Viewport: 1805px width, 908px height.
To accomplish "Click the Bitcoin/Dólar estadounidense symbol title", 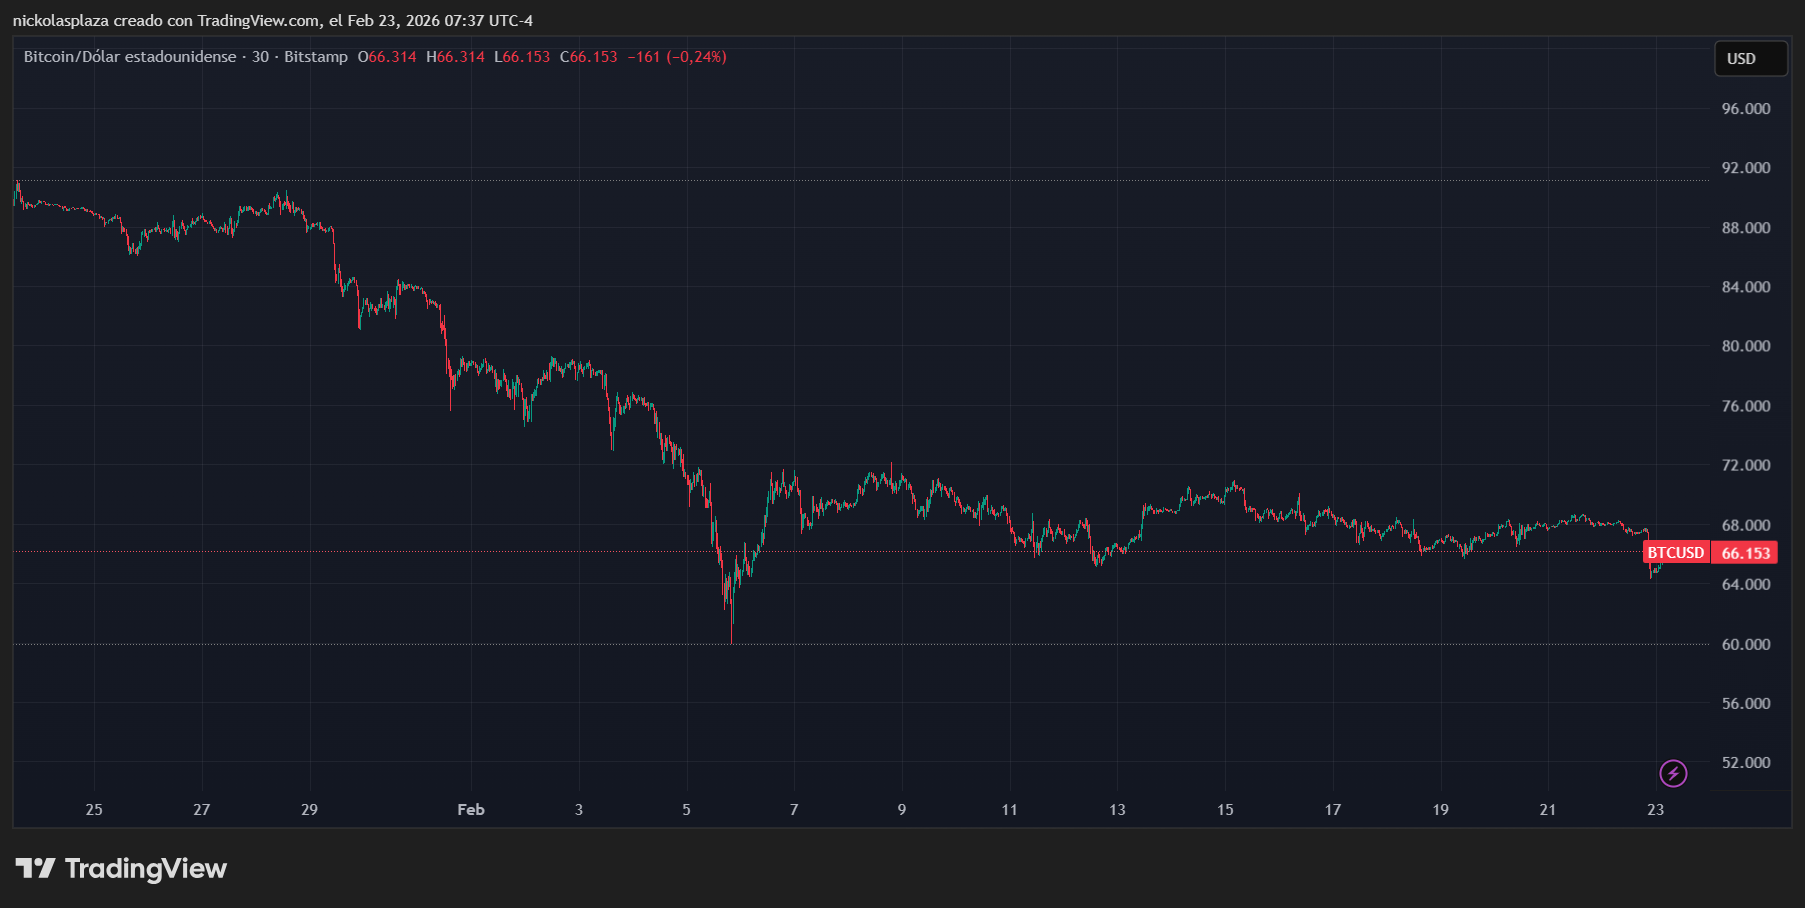I will coord(130,57).
